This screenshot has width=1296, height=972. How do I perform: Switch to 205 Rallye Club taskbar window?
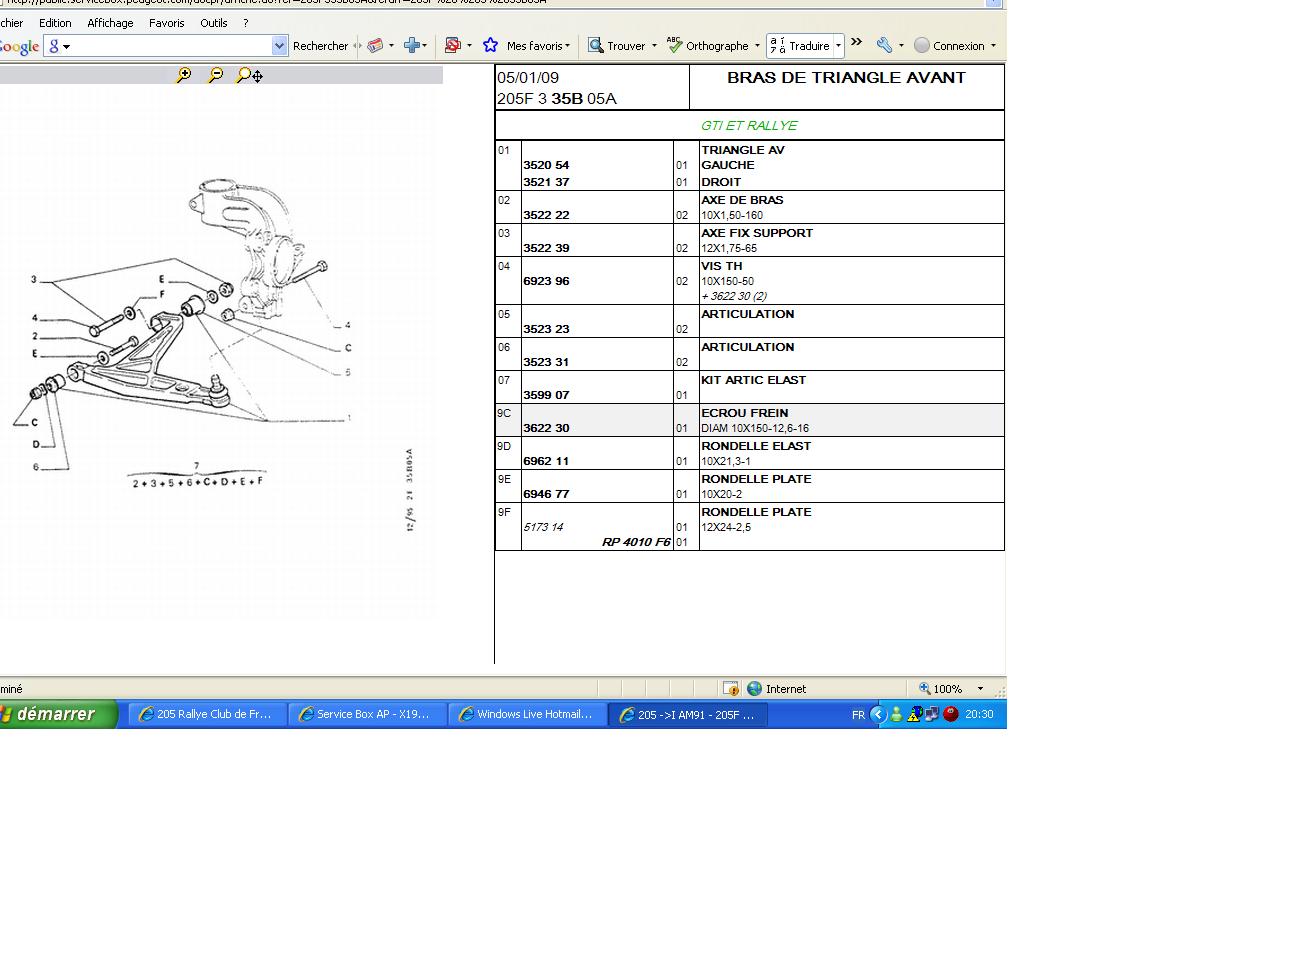[x=207, y=714]
